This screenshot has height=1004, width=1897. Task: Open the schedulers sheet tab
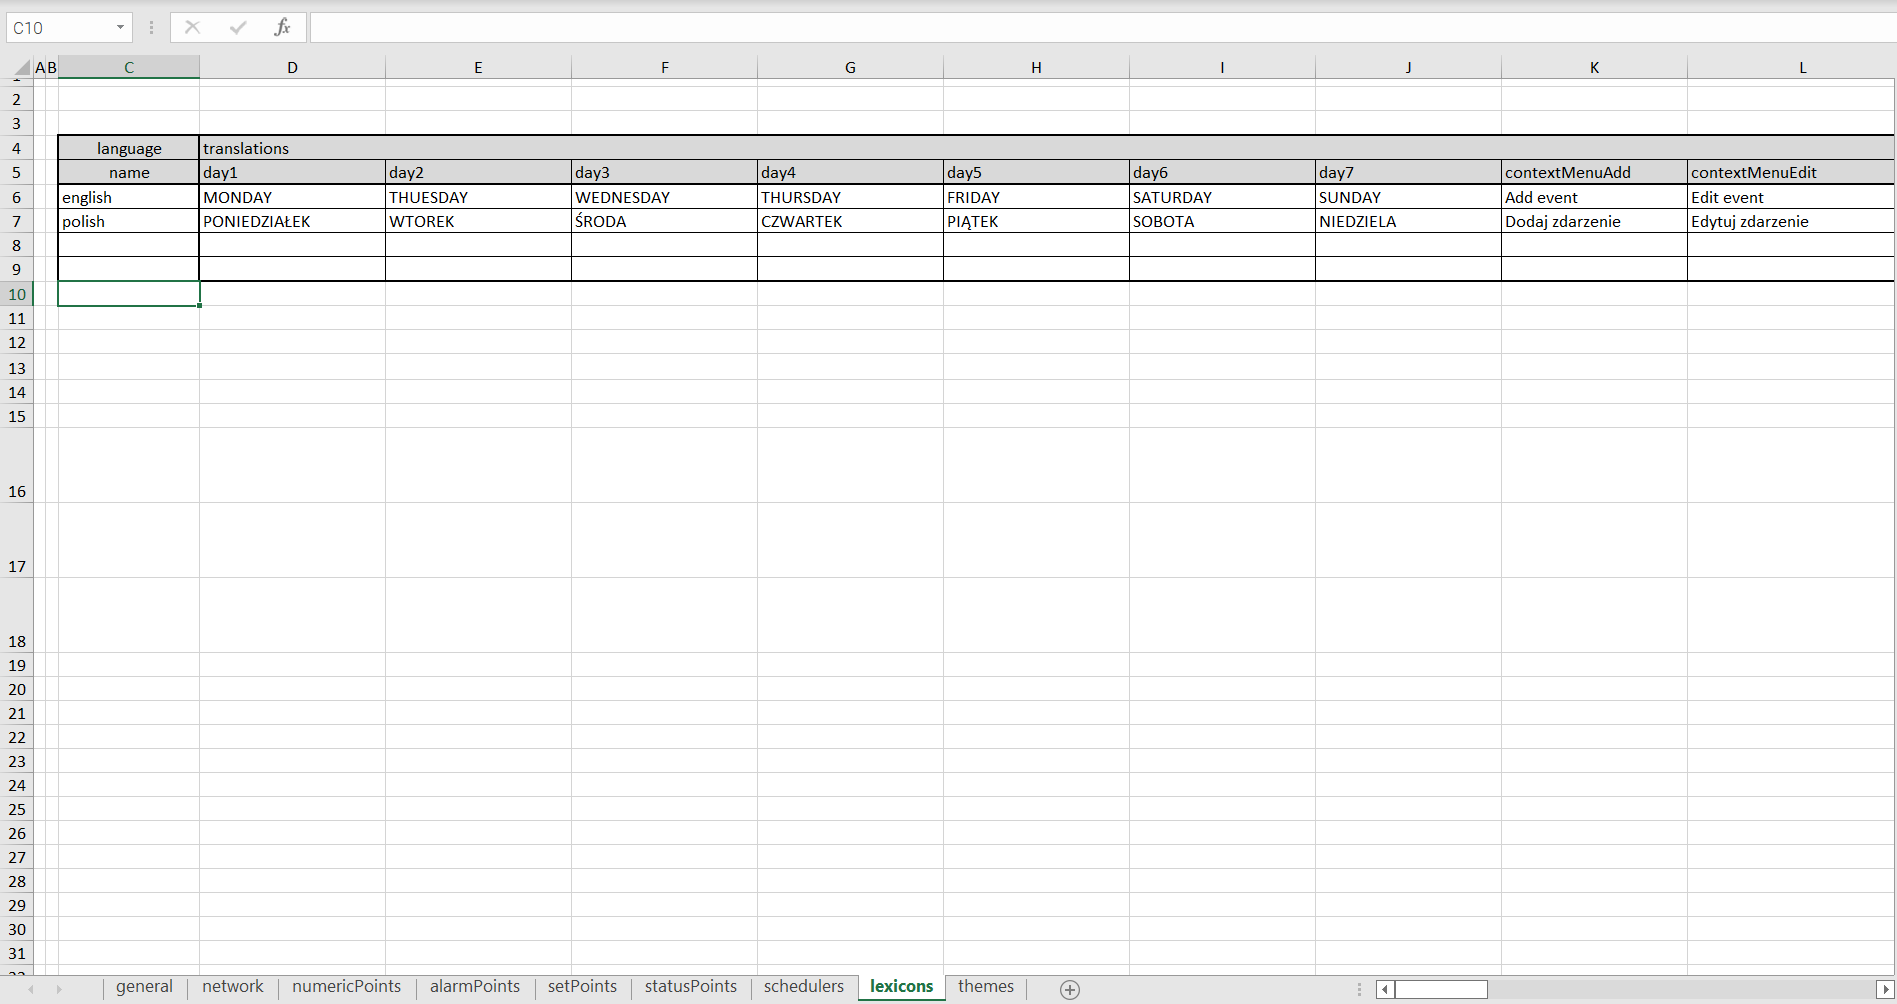803,987
